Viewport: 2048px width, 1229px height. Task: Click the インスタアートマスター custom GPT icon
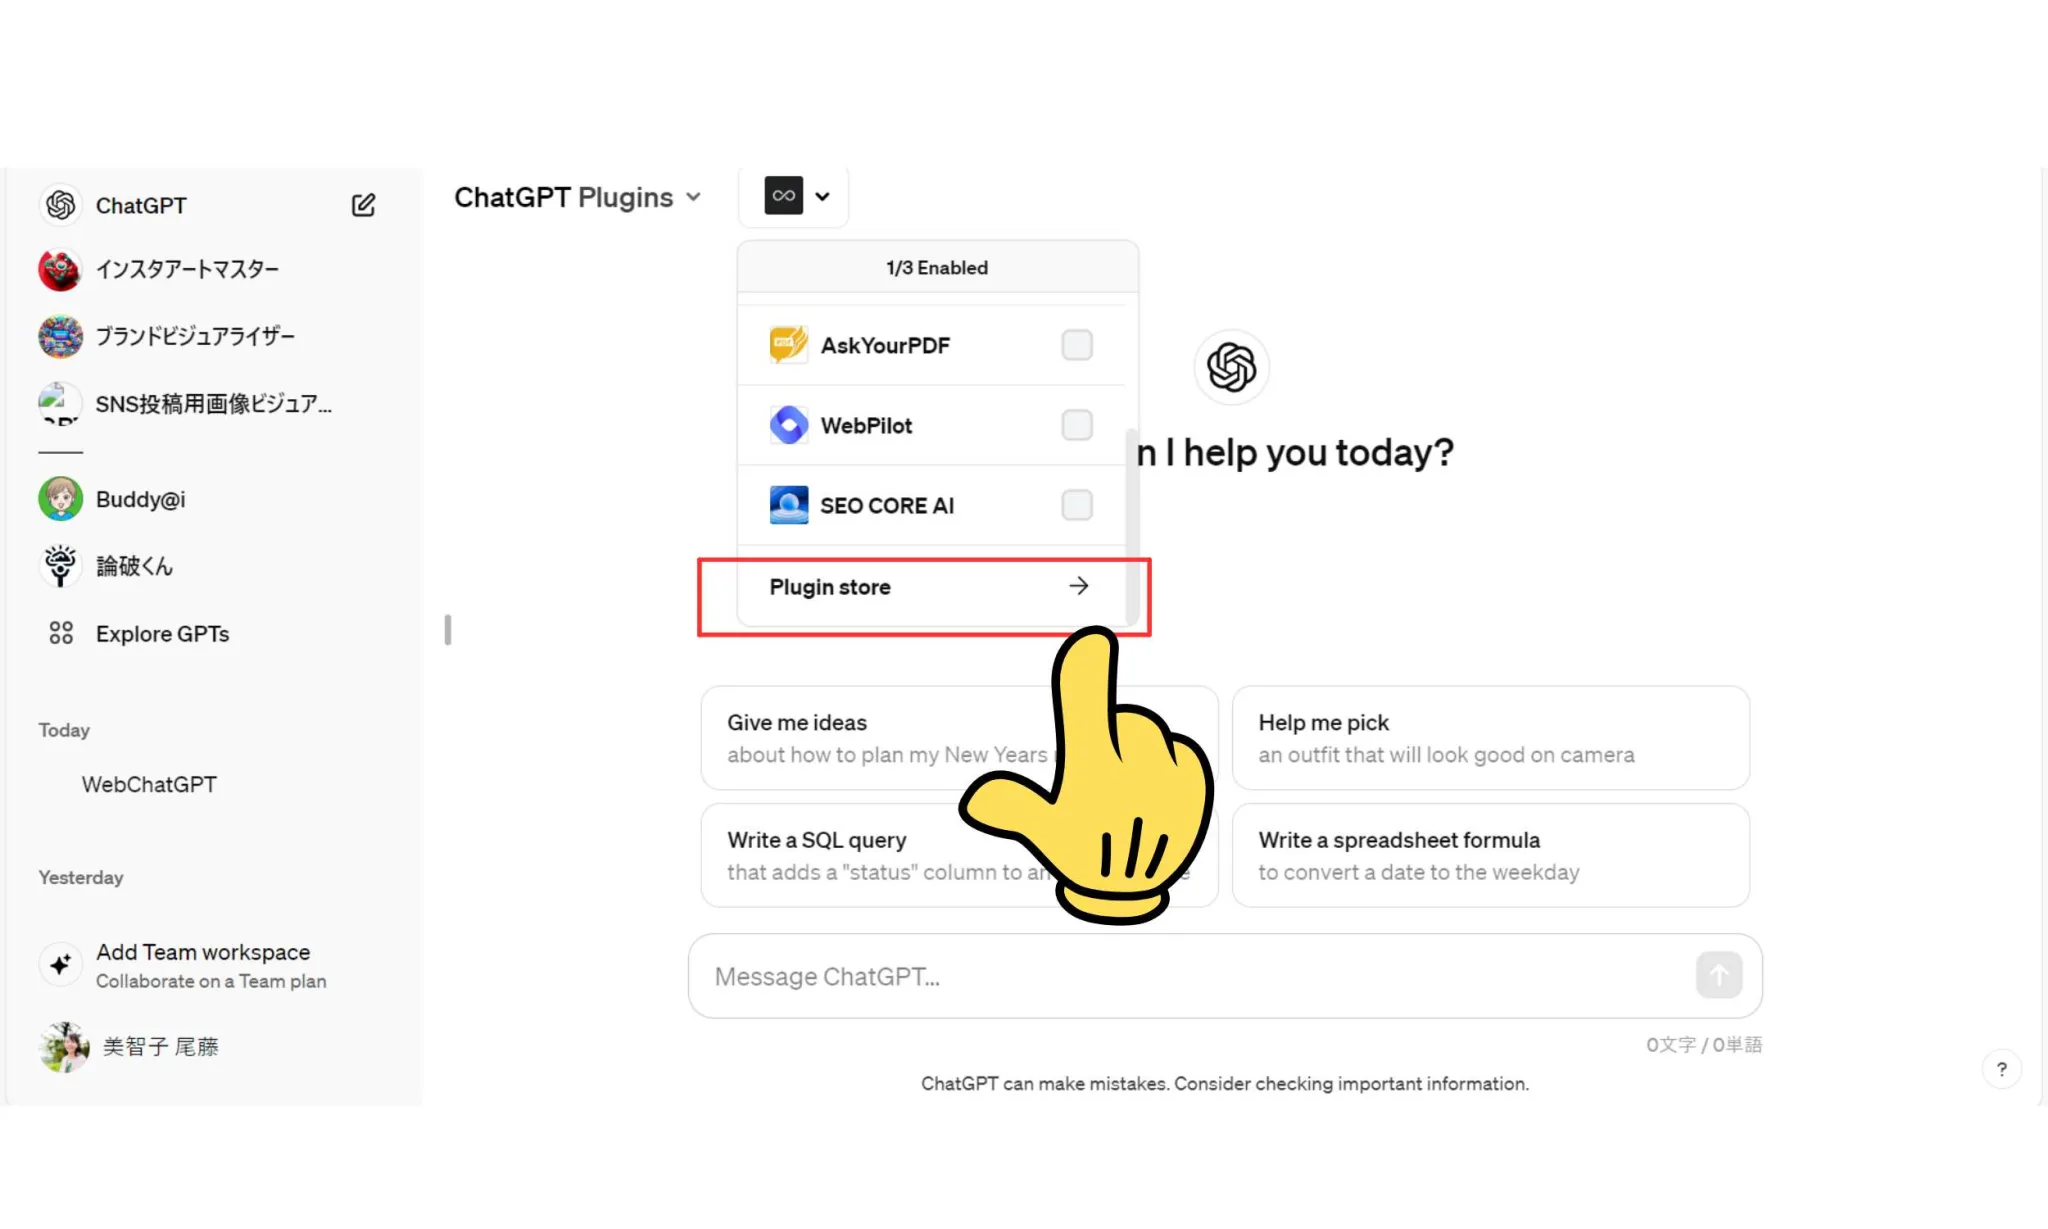[59, 269]
